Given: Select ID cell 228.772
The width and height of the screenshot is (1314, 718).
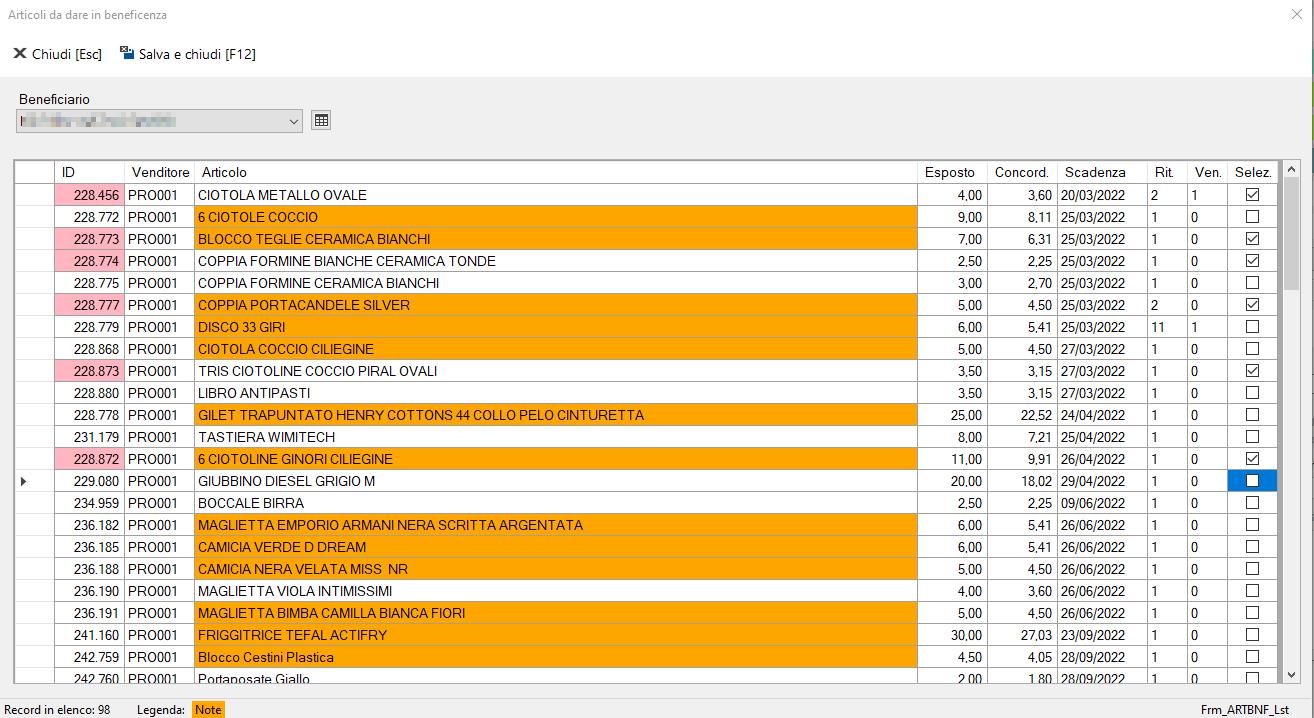Looking at the screenshot, I should (x=90, y=217).
